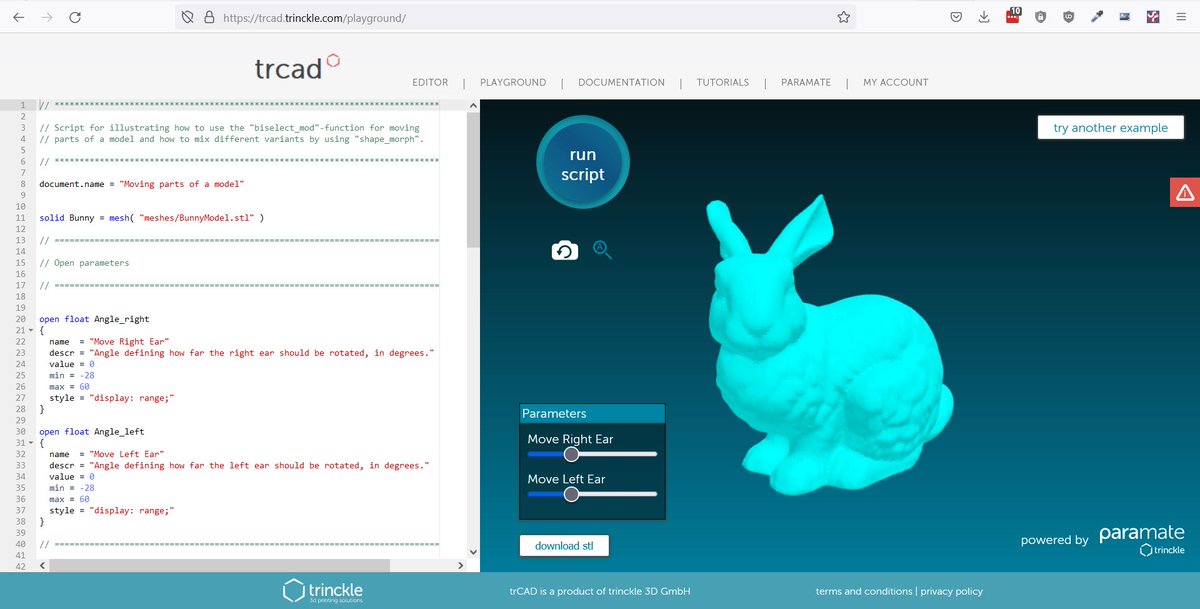
Task: Click the trcad logo
Action: click(x=297, y=67)
